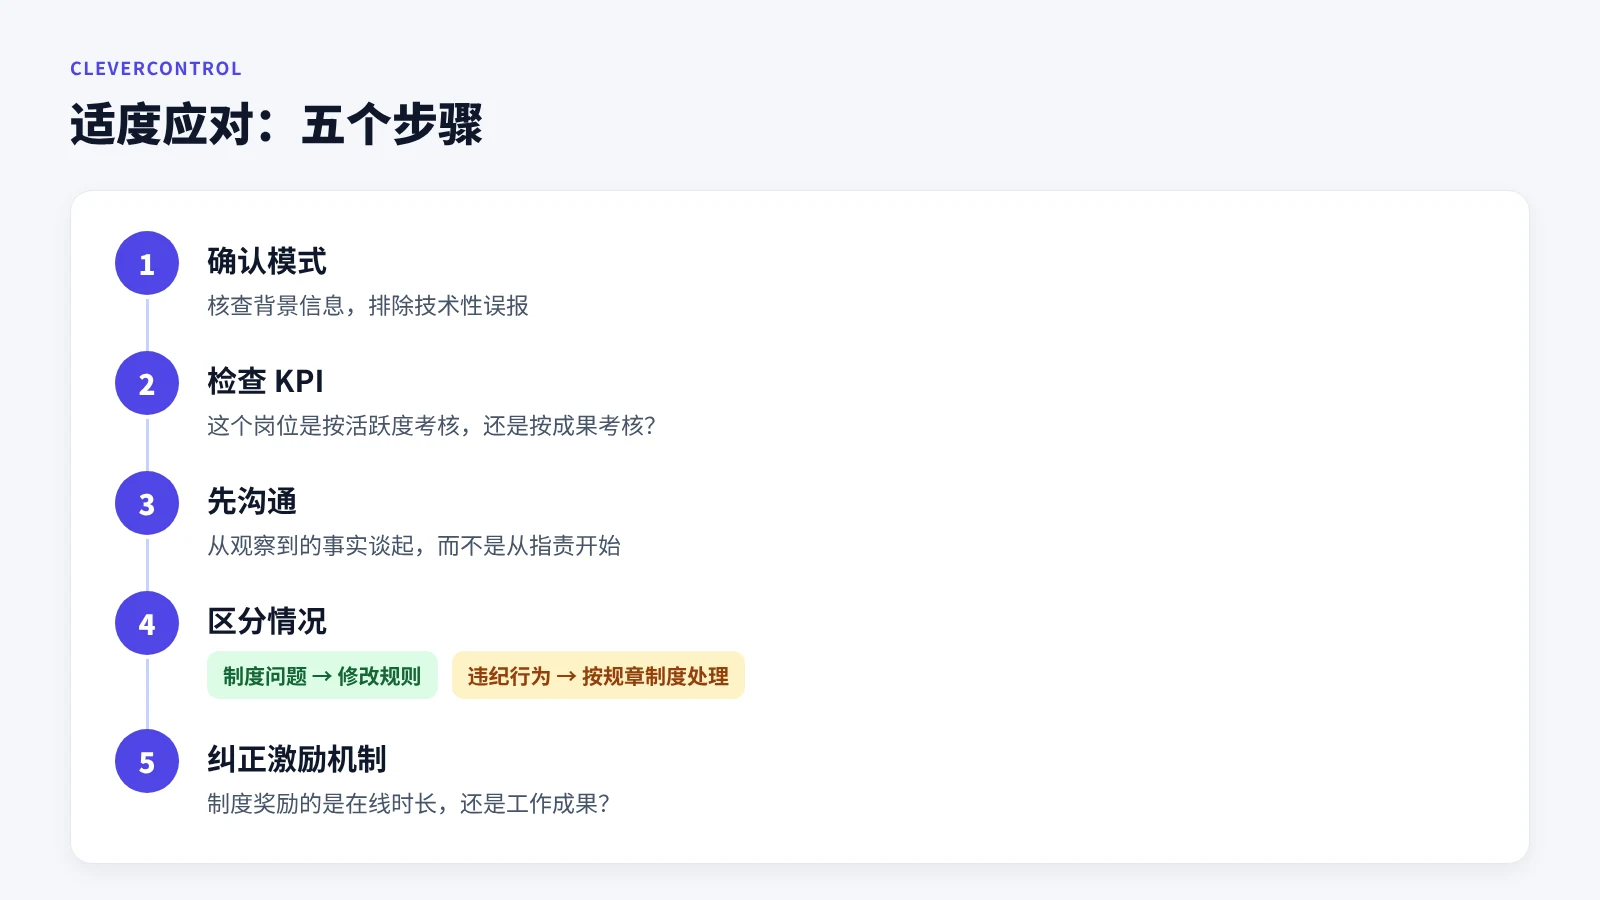
Task: Click the heading 纠正激励机制
Action: click(x=297, y=760)
